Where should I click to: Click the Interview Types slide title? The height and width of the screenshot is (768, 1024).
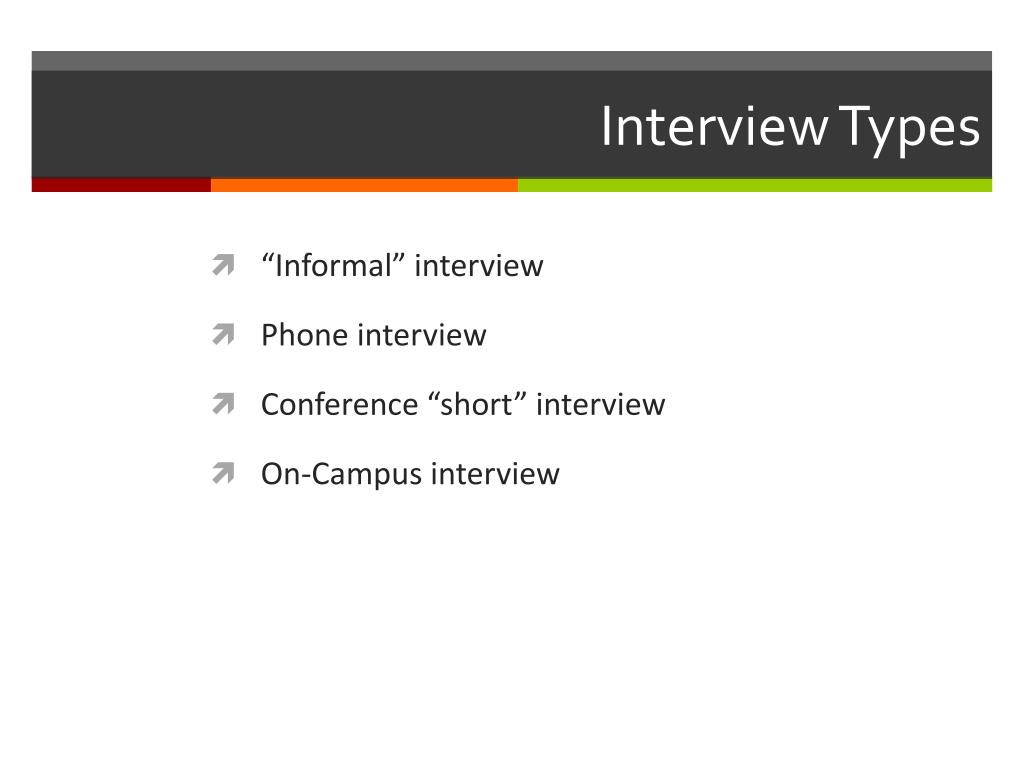coord(790,127)
